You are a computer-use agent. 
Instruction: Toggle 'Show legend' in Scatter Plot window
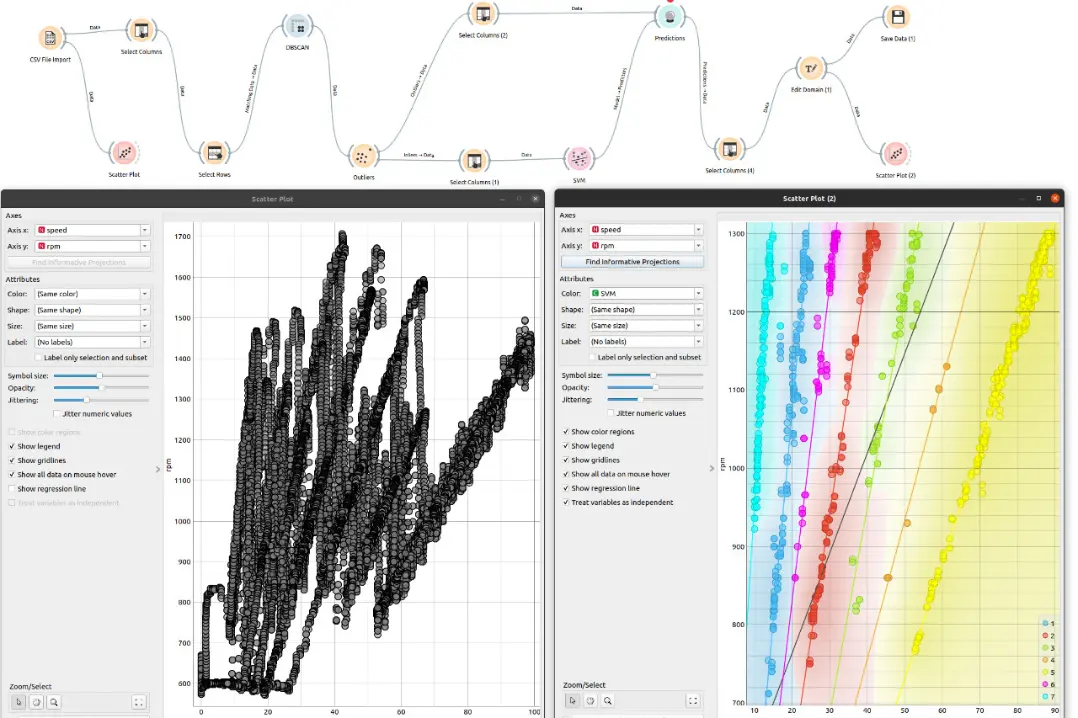(x=12, y=446)
